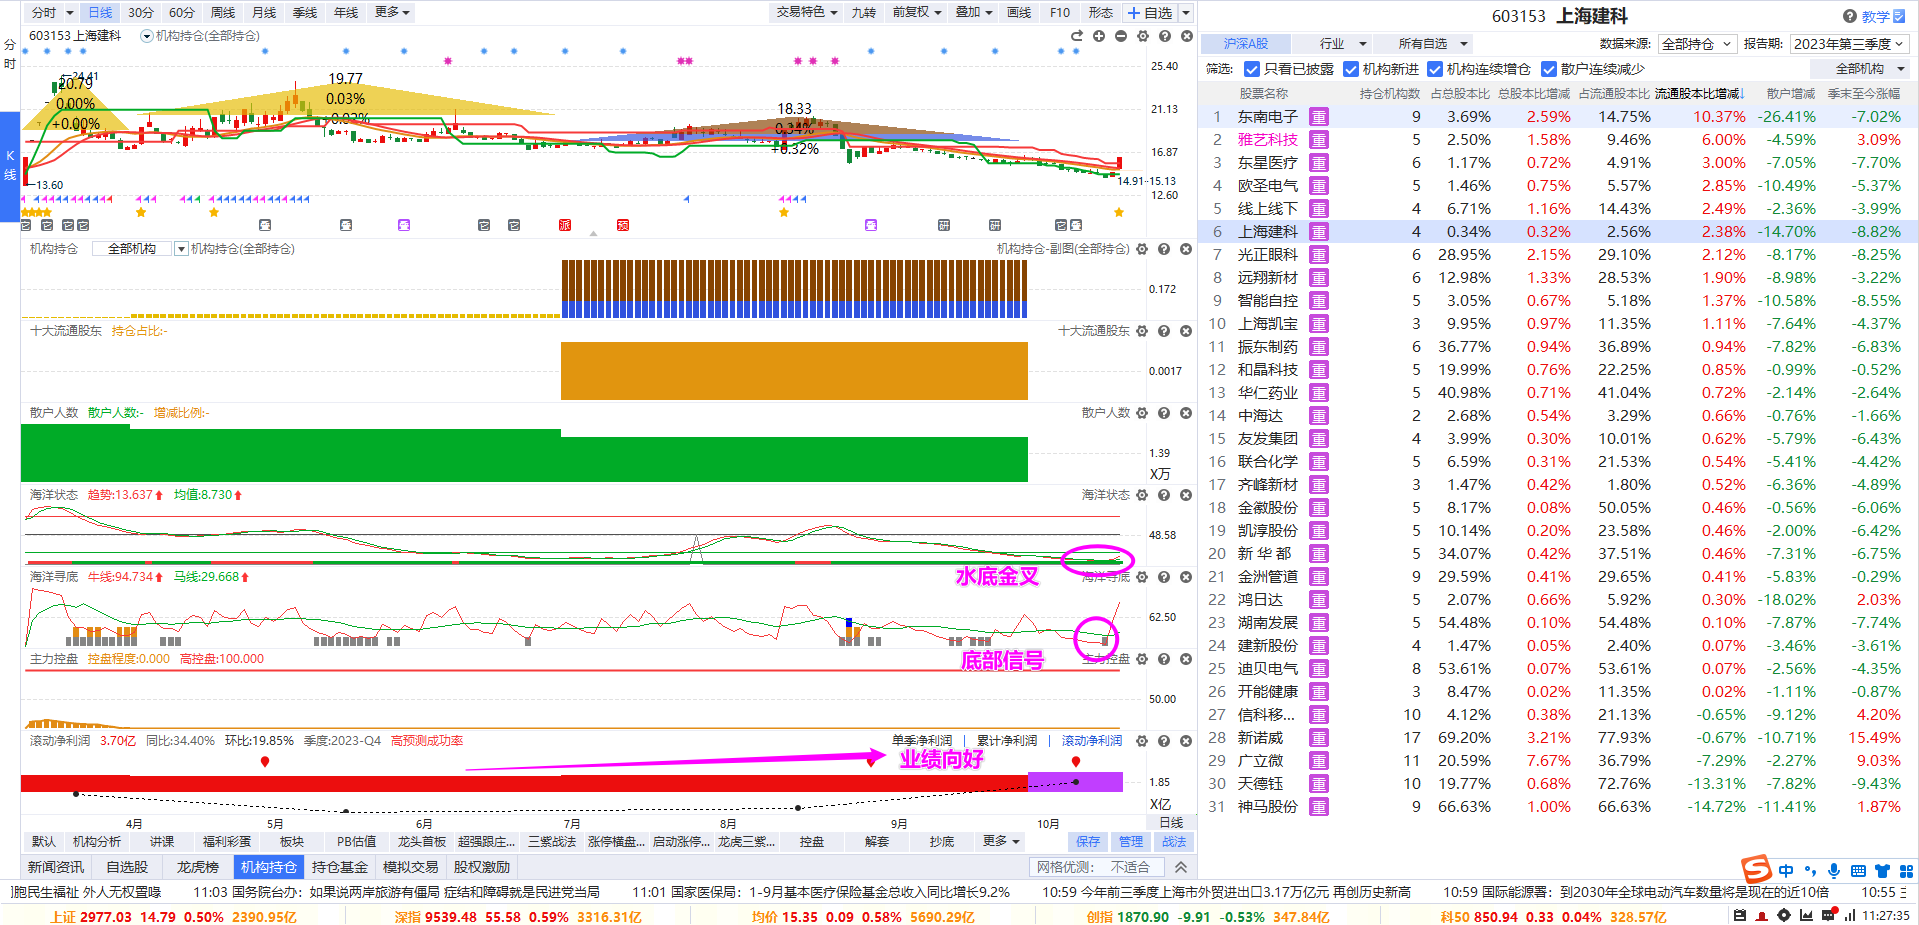The width and height of the screenshot is (1919, 925).
Task: Close the main K-line chart panel
Action: click(x=1187, y=36)
